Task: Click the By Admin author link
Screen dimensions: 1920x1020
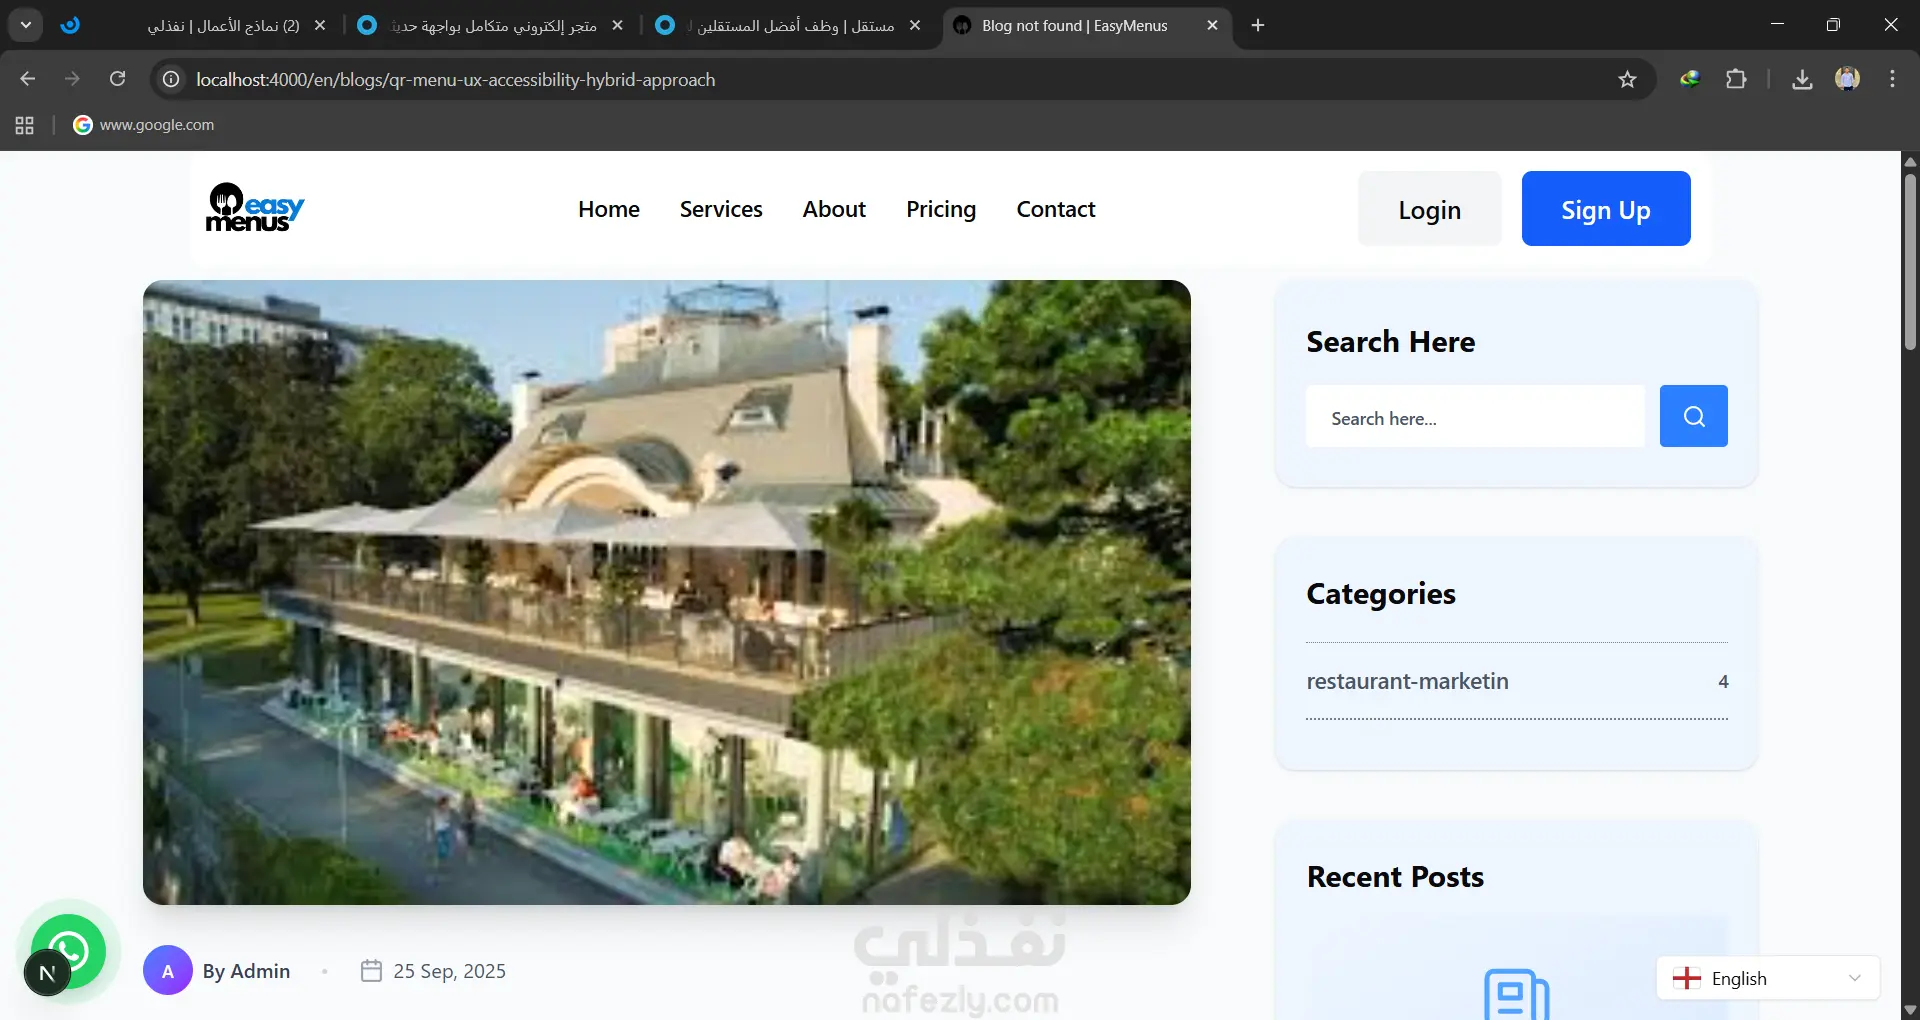Action: pyautogui.click(x=246, y=971)
